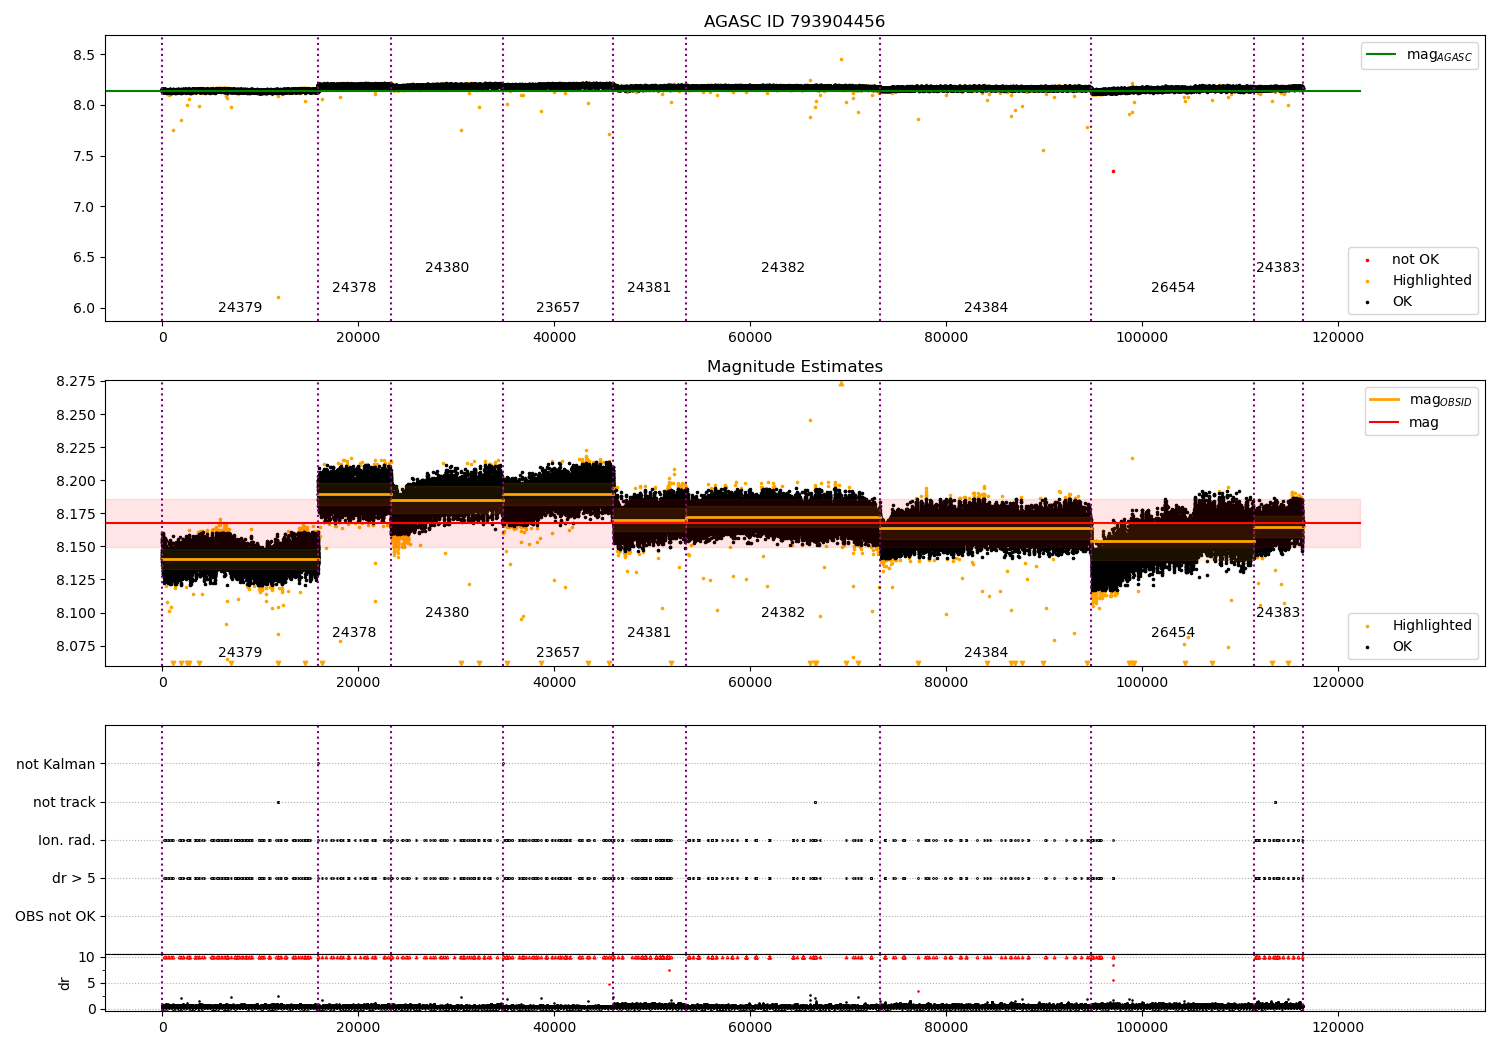The image size is (1500, 1050).
Task: Click obsid label 24383 in Magnitude Estimates plot
Action: (1278, 613)
